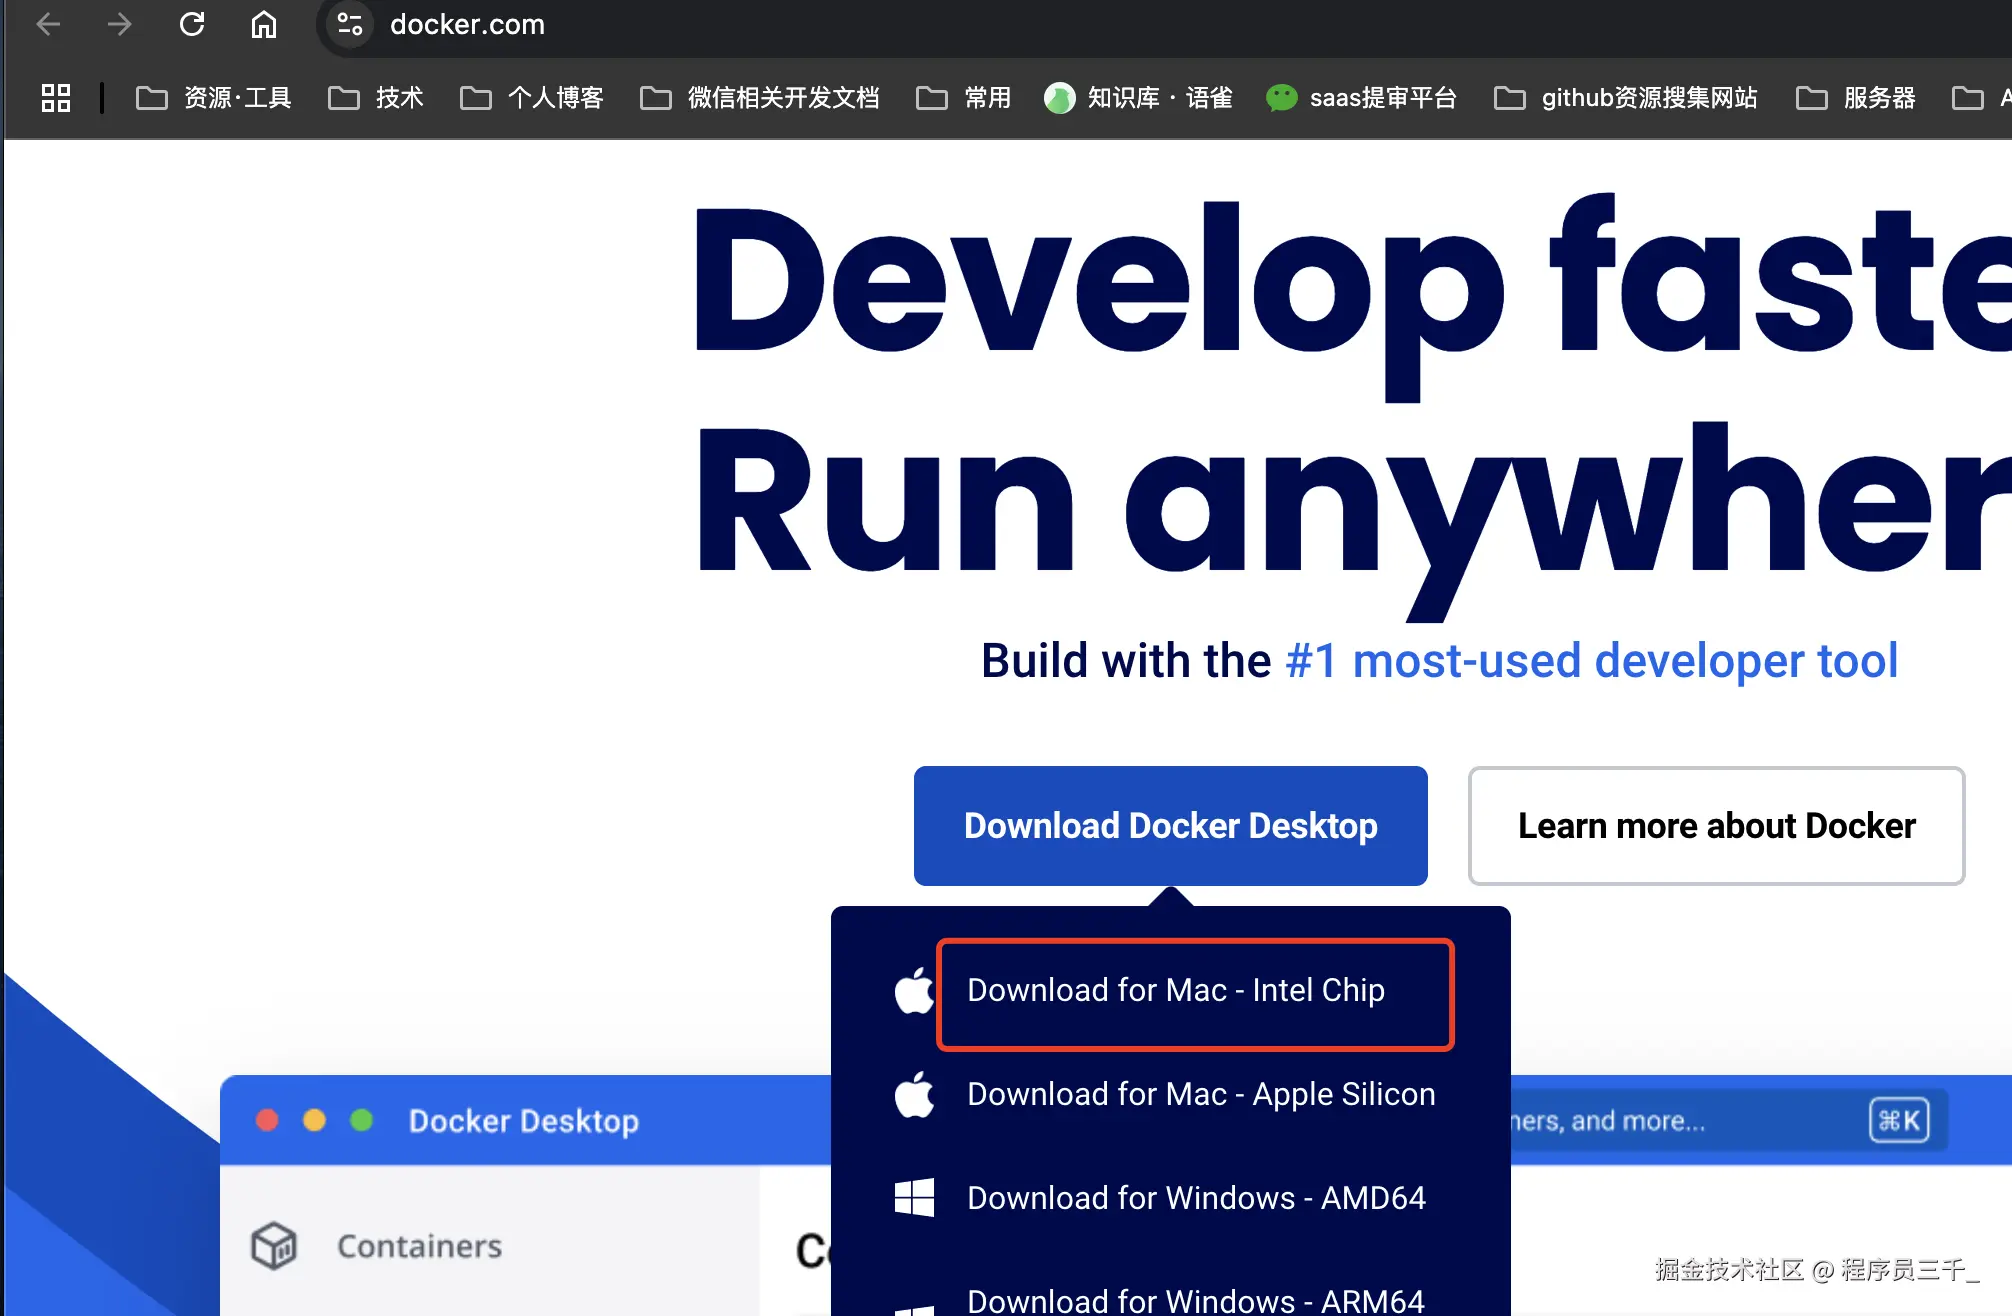The width and height of the screenshot is (2012, 1316).
Task: Choose Download for Windows - AMD64
Action: coord(1196,1197)
